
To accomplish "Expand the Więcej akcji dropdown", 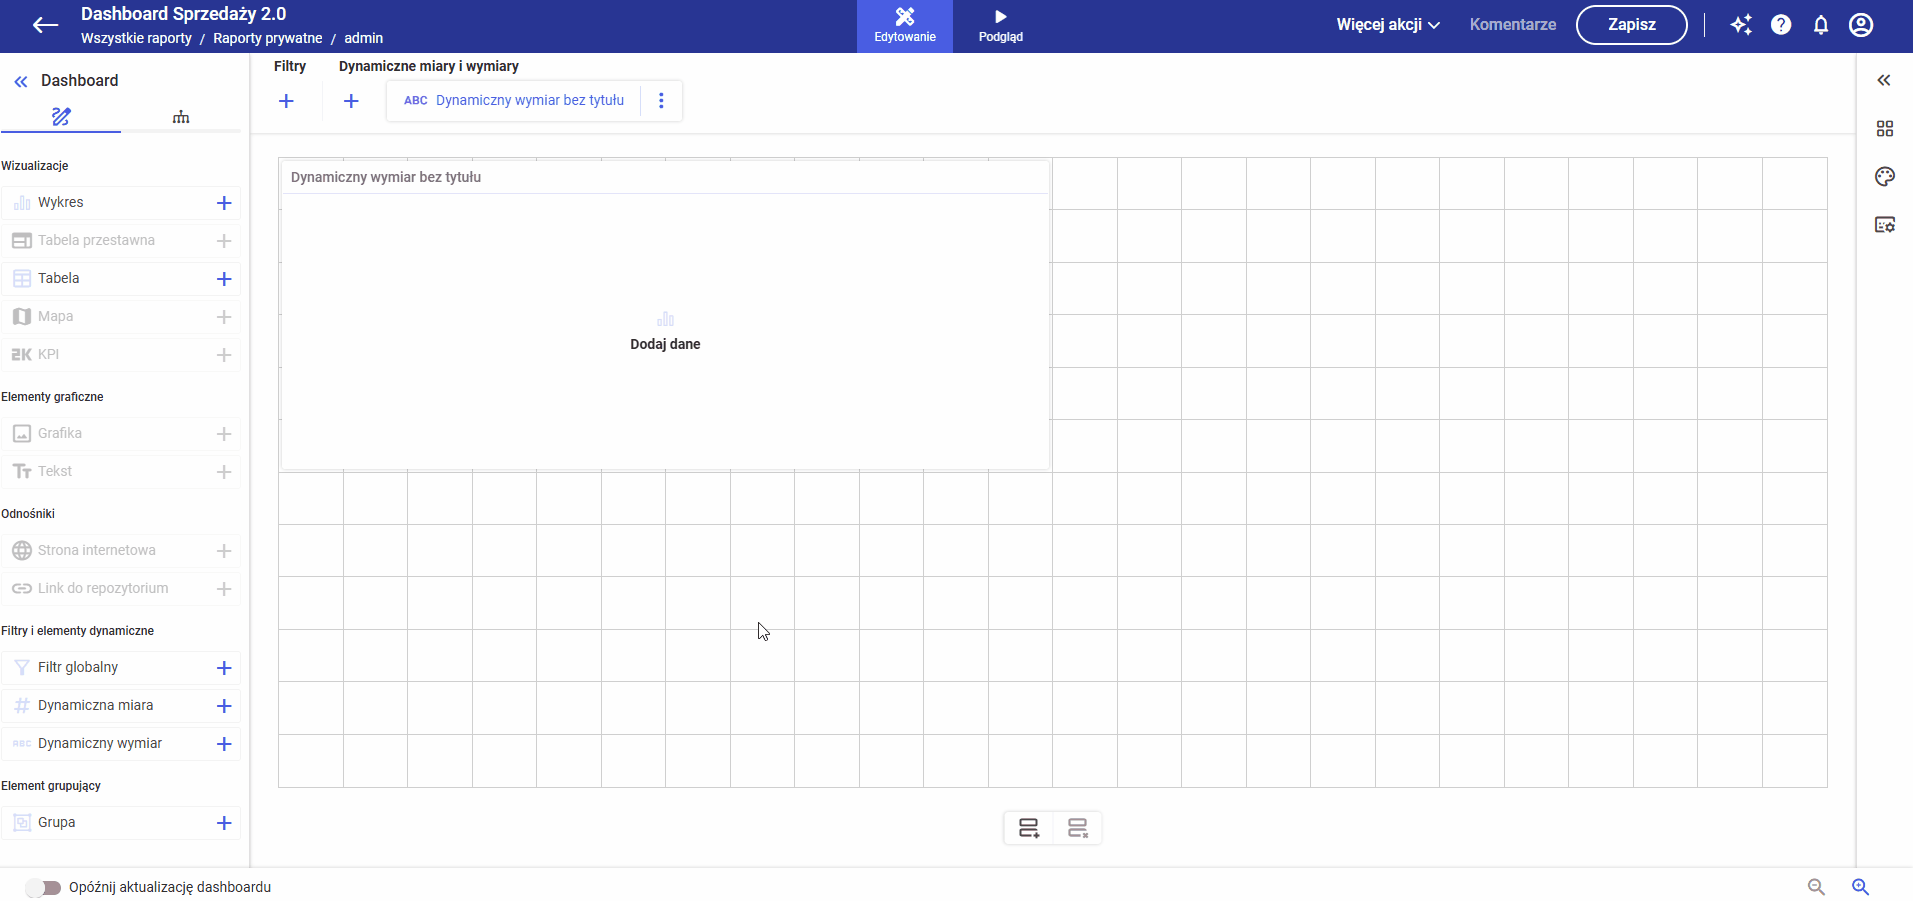I will pos(1388,25).
